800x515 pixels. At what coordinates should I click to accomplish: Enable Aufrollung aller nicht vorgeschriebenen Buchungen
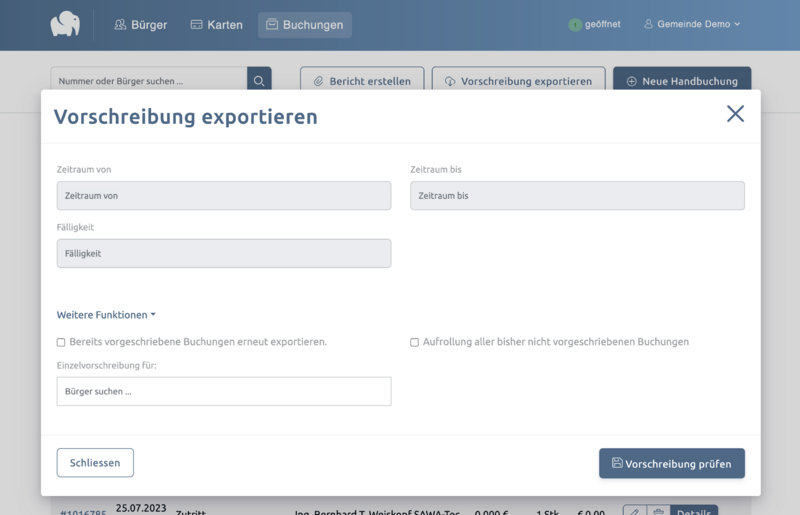[x=414, y=342]
